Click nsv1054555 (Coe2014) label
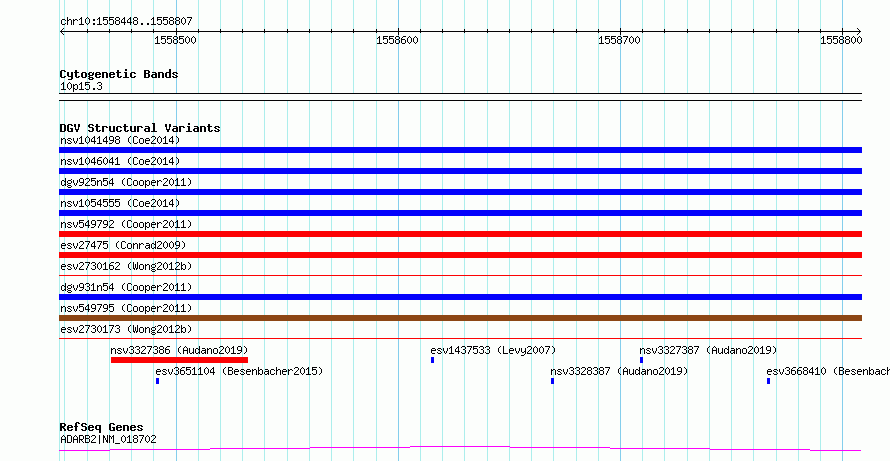The height and width of the screenshot is (461, 890). 120,203
